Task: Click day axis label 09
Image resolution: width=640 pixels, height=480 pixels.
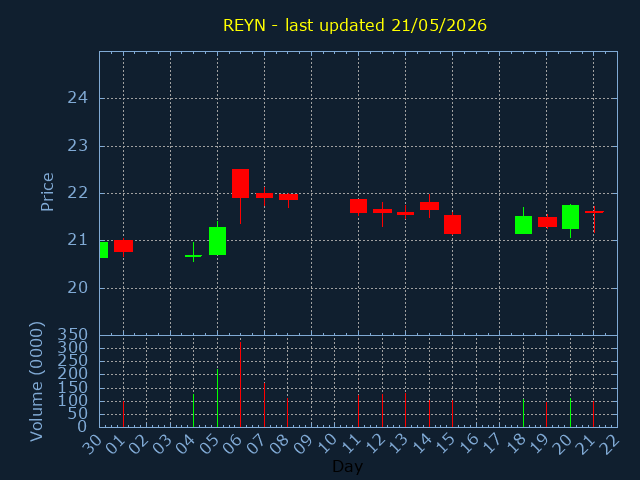Action: [x=303, y=444]
